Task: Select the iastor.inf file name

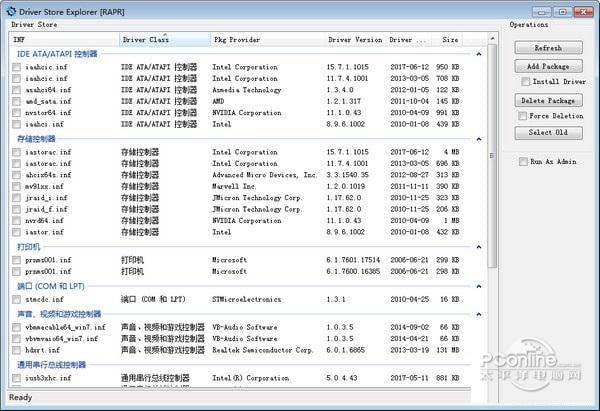Action: click(44, 232)
